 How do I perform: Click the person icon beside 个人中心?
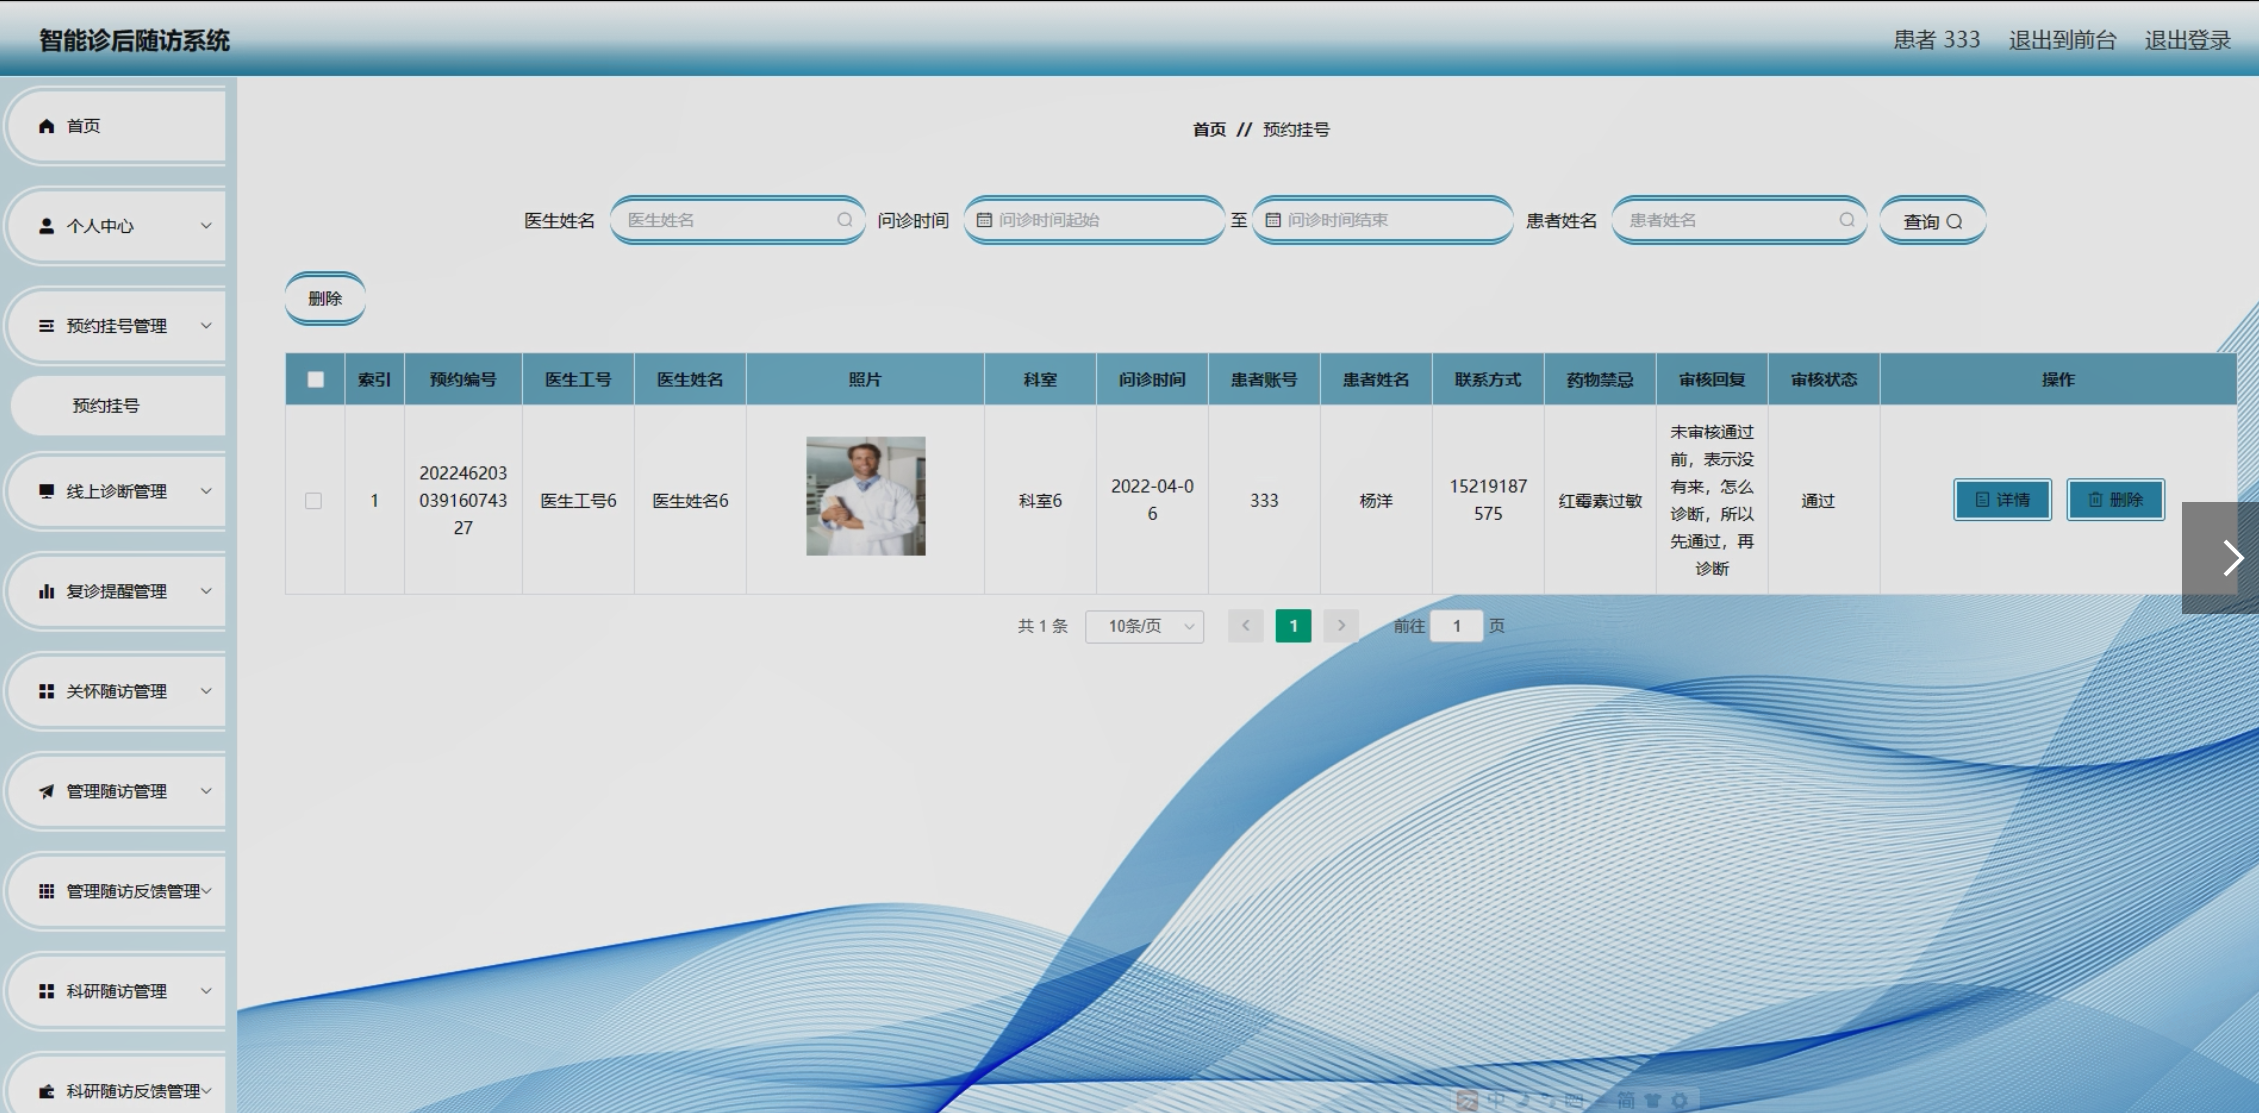[46, 226]
